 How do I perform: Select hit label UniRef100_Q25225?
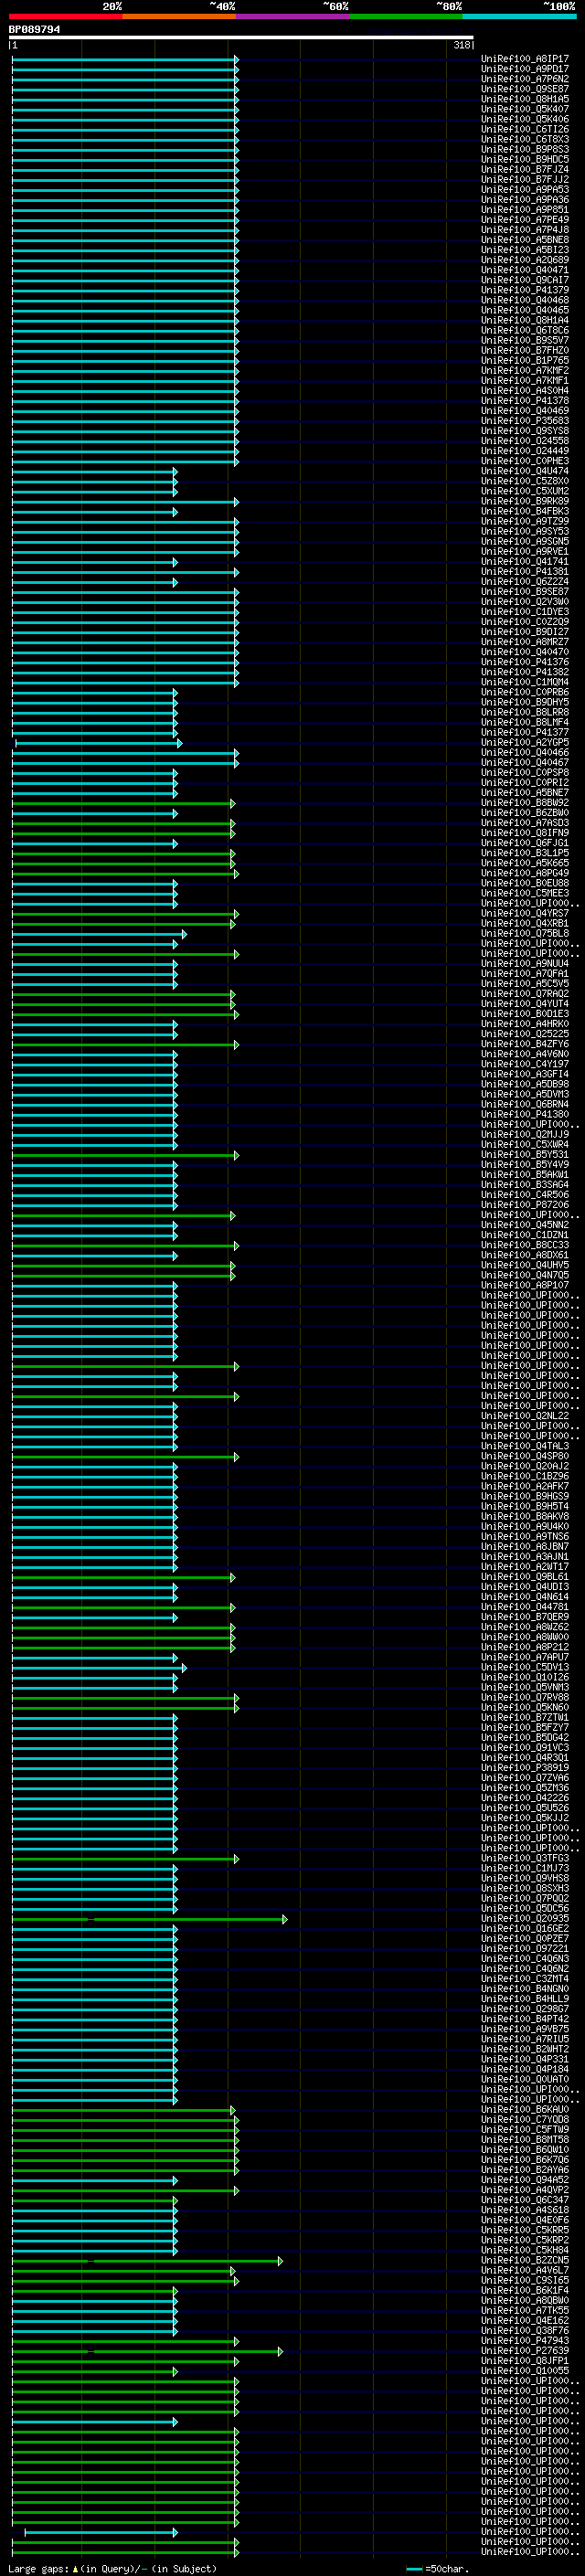(x=525, y=1034)
